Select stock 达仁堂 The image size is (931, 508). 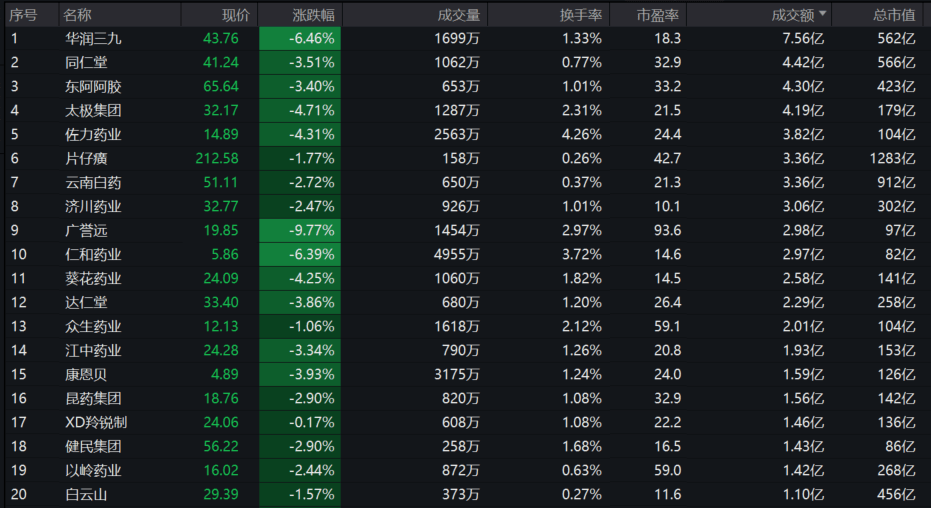(x=86, y=302)
